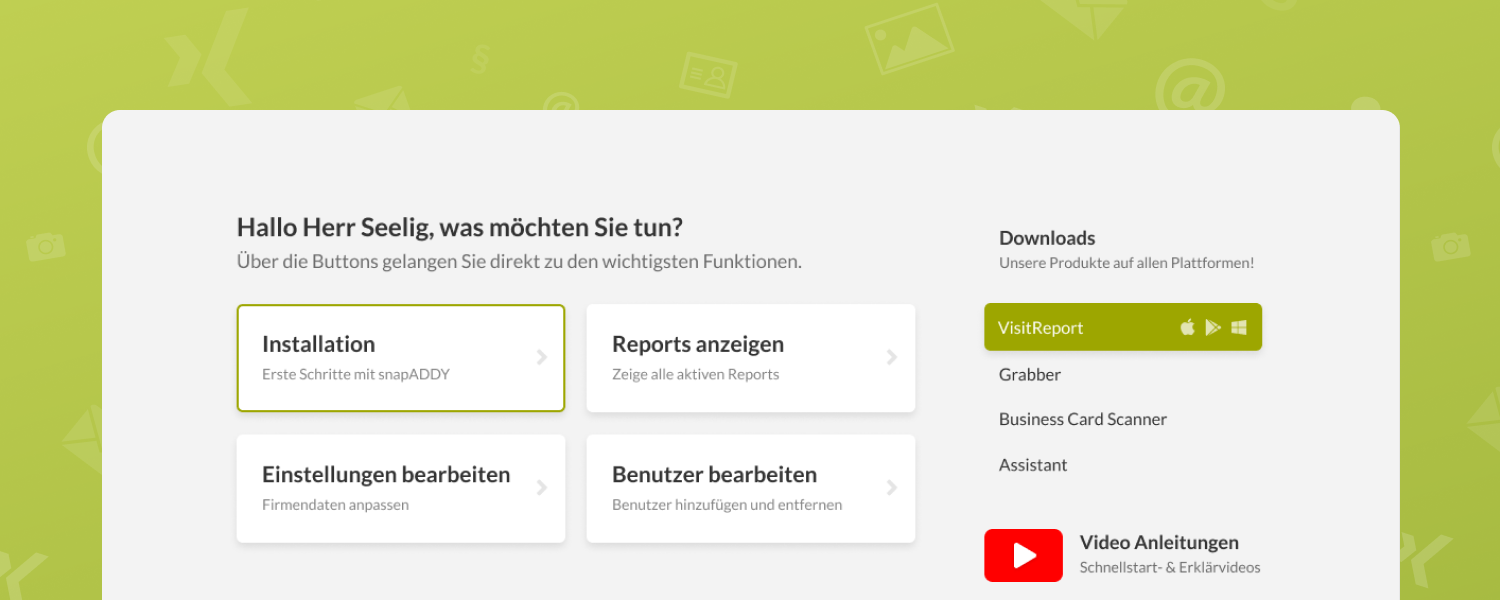Image resolution: width=1500 pixels, height=600 pixels.
Task: Click the Google Play icon for VisitReport
Action: (1213, 327)
